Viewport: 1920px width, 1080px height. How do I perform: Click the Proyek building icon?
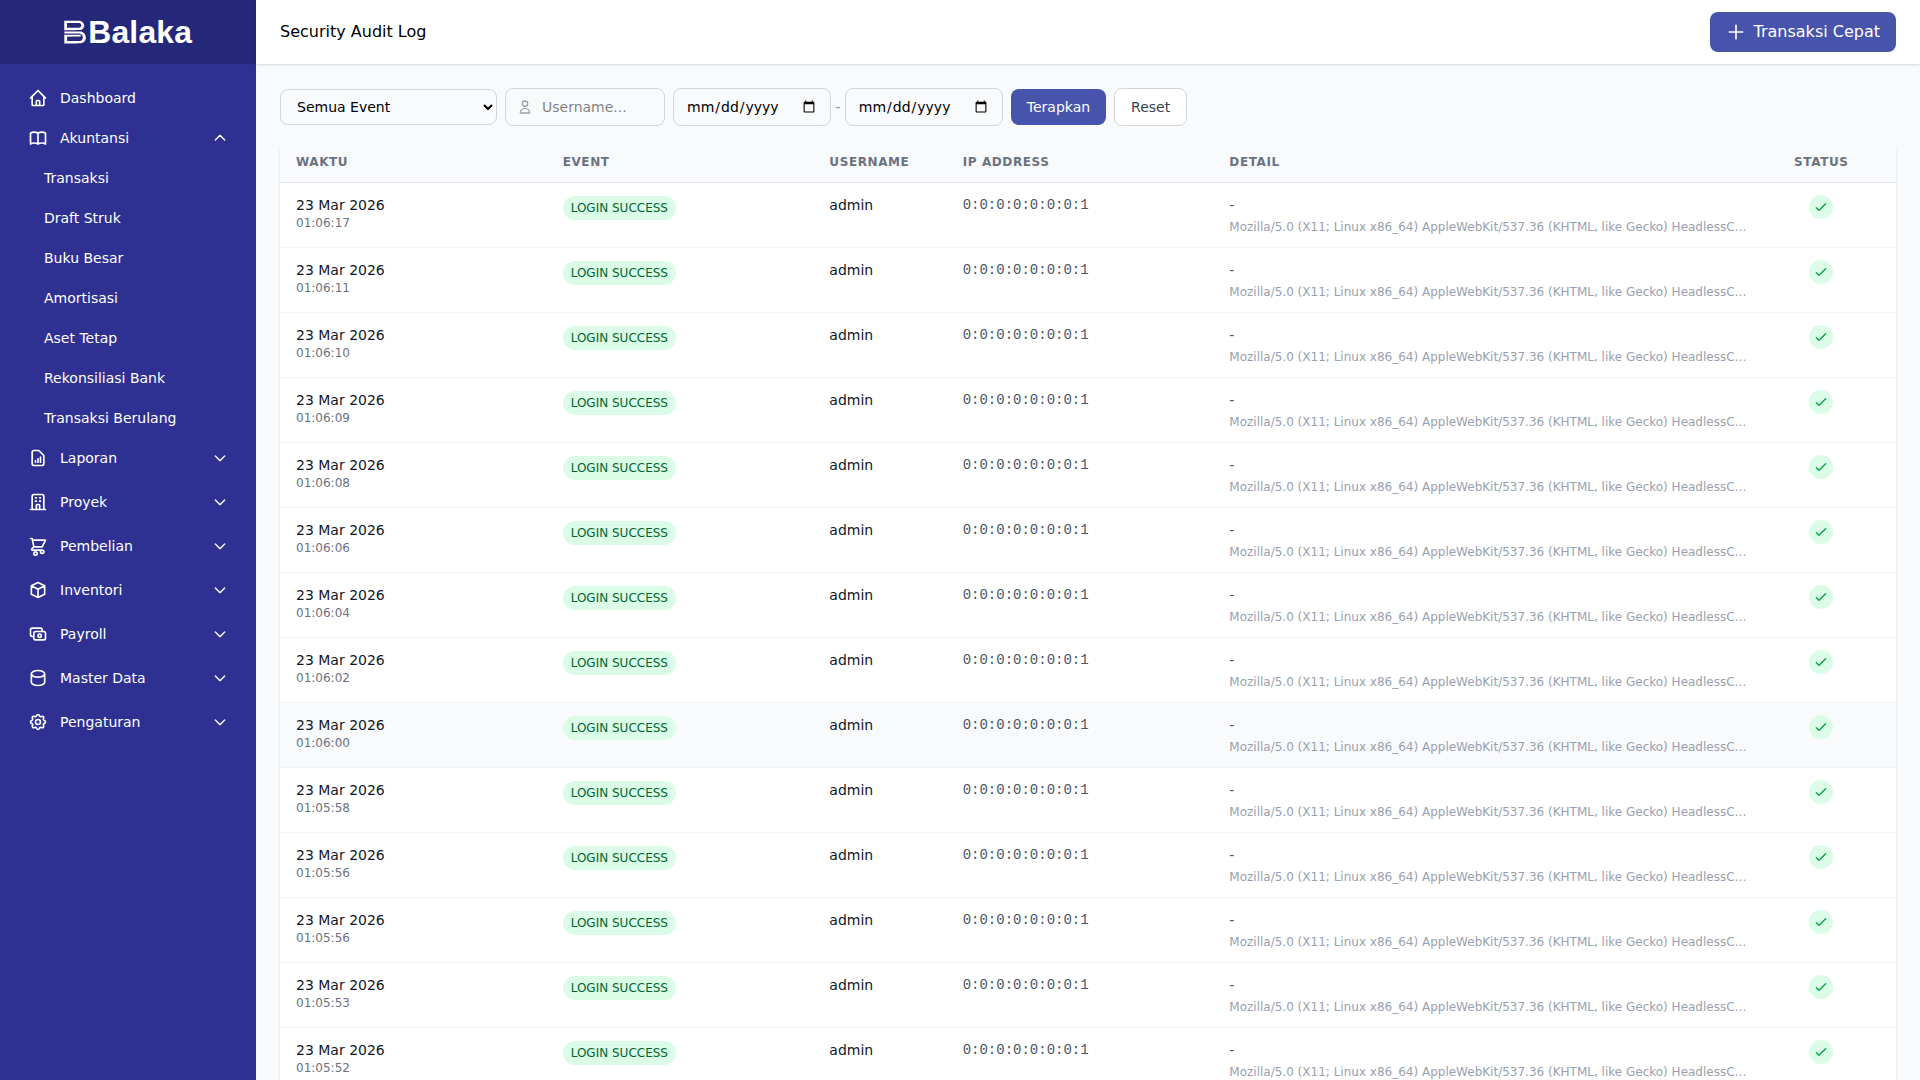[38, 502]
